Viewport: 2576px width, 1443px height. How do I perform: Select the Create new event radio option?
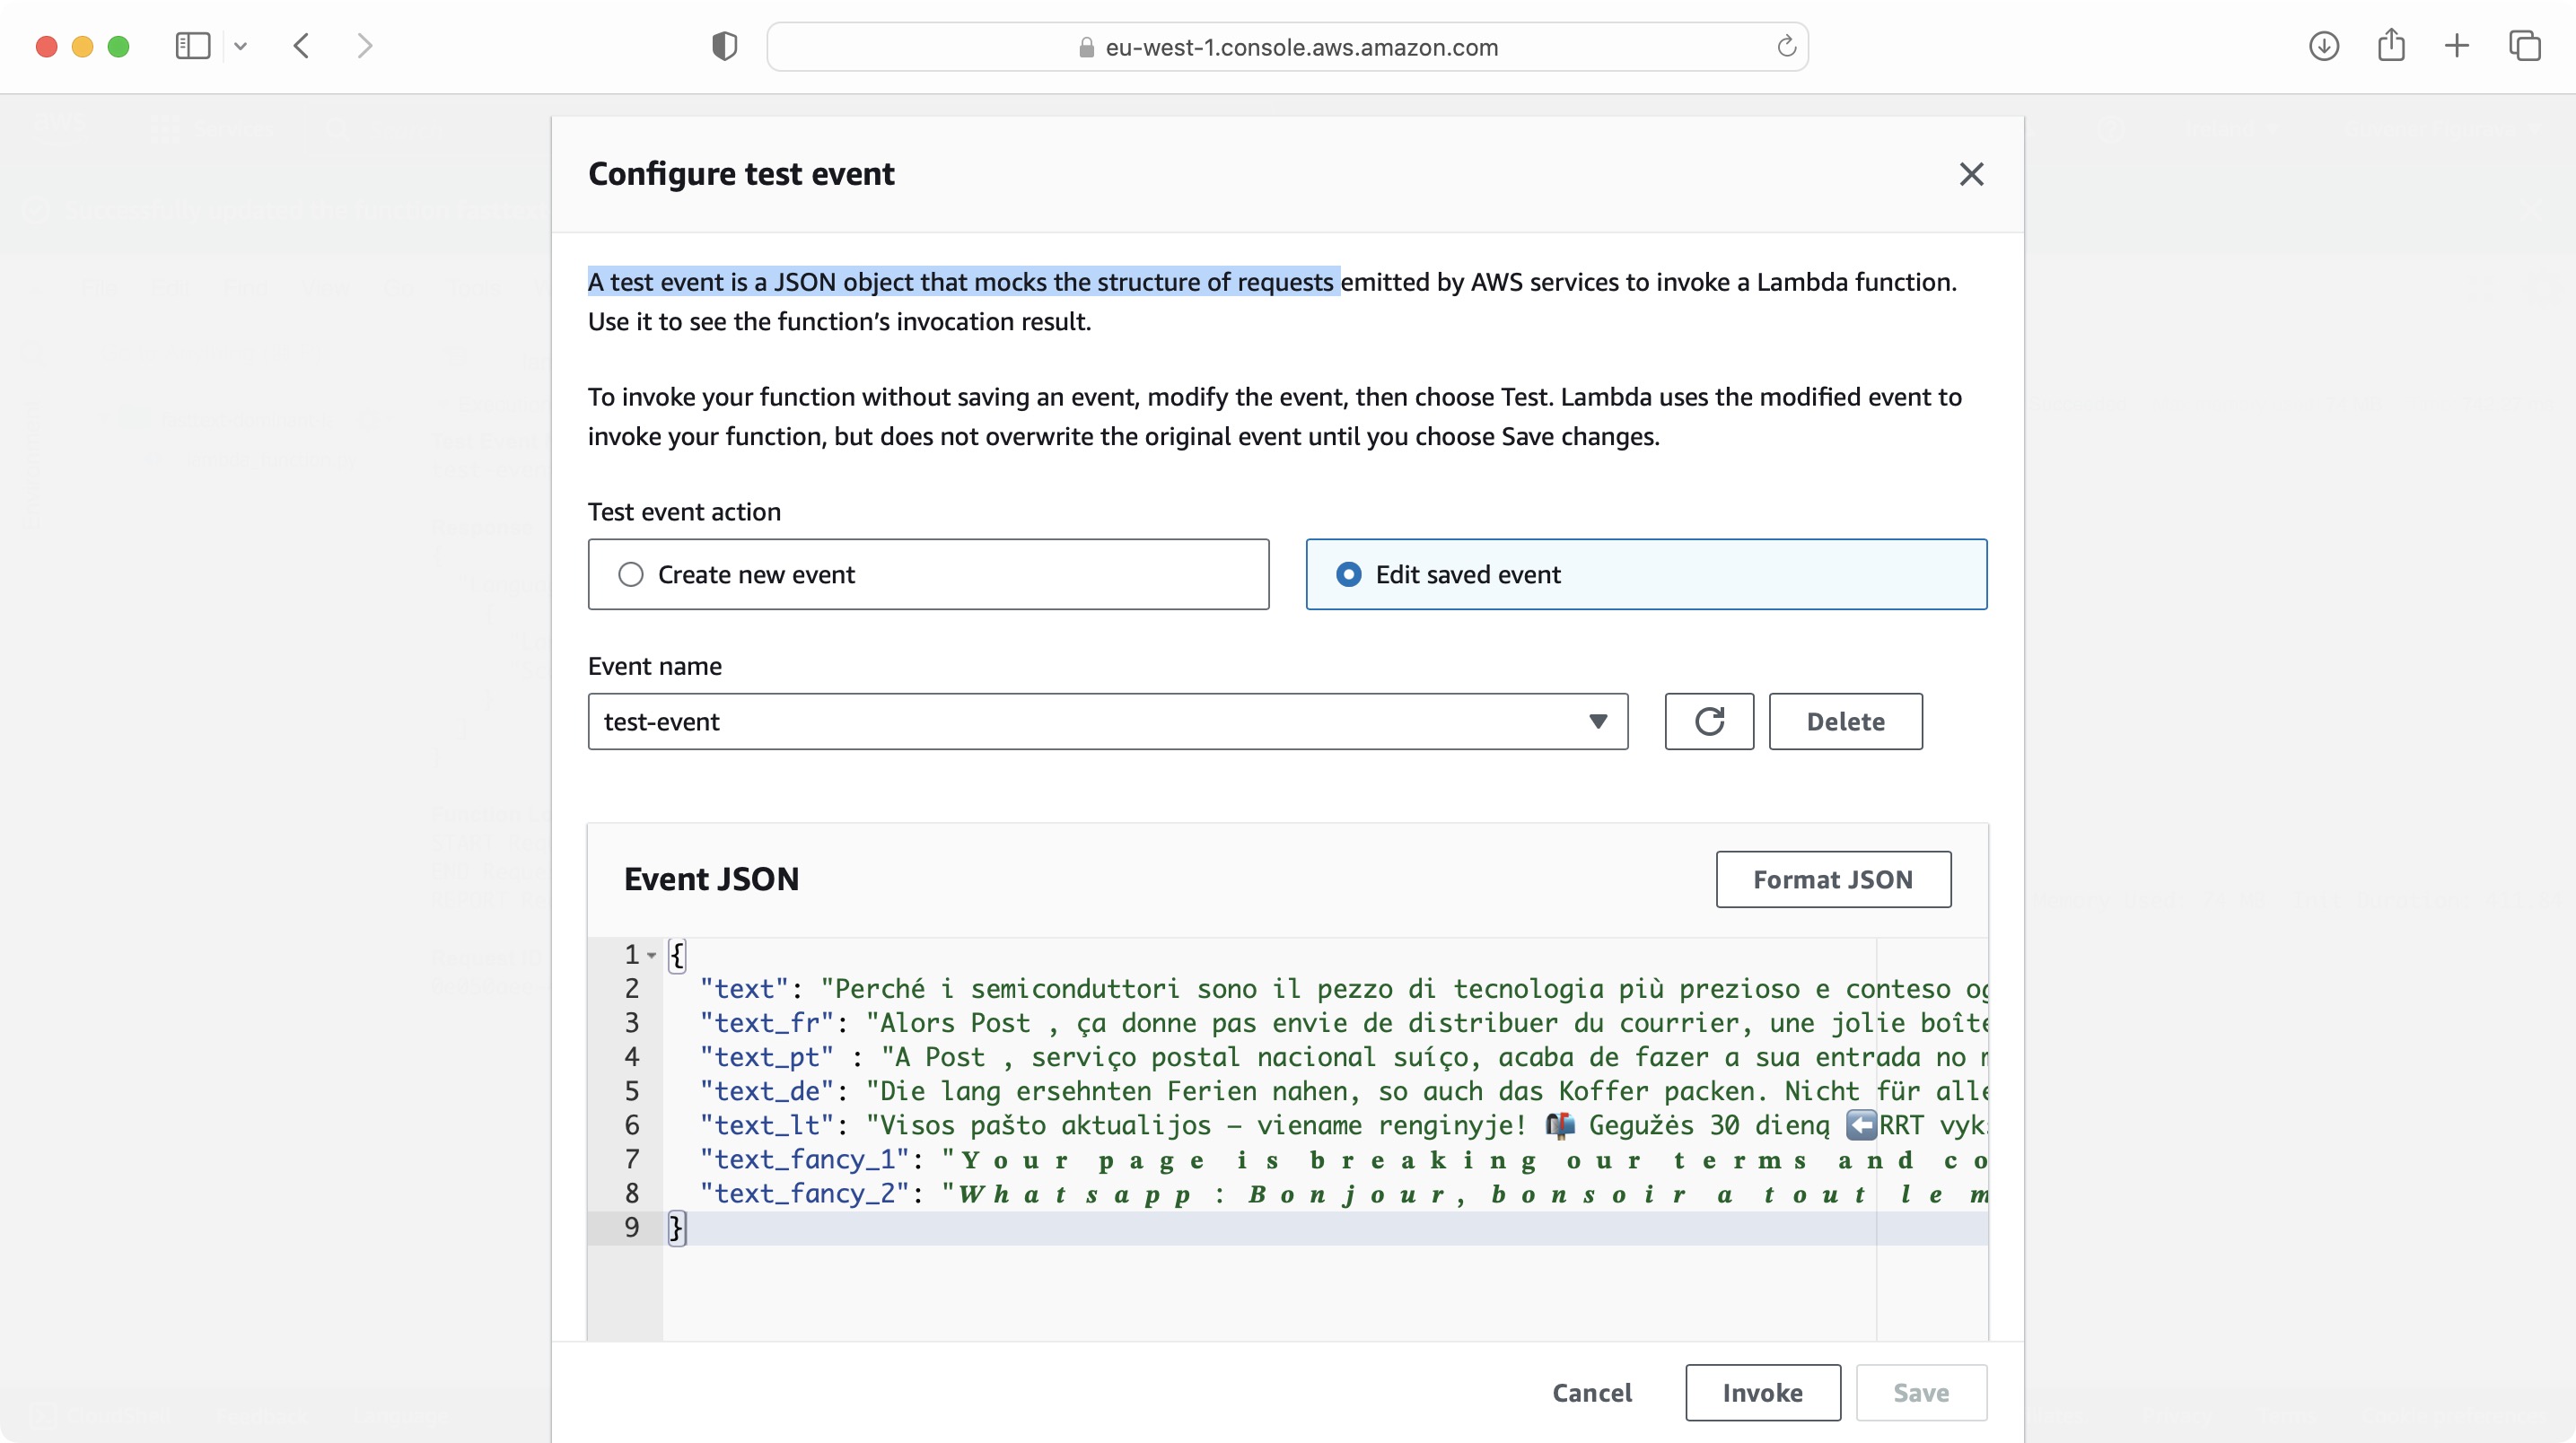pos(631,574)
